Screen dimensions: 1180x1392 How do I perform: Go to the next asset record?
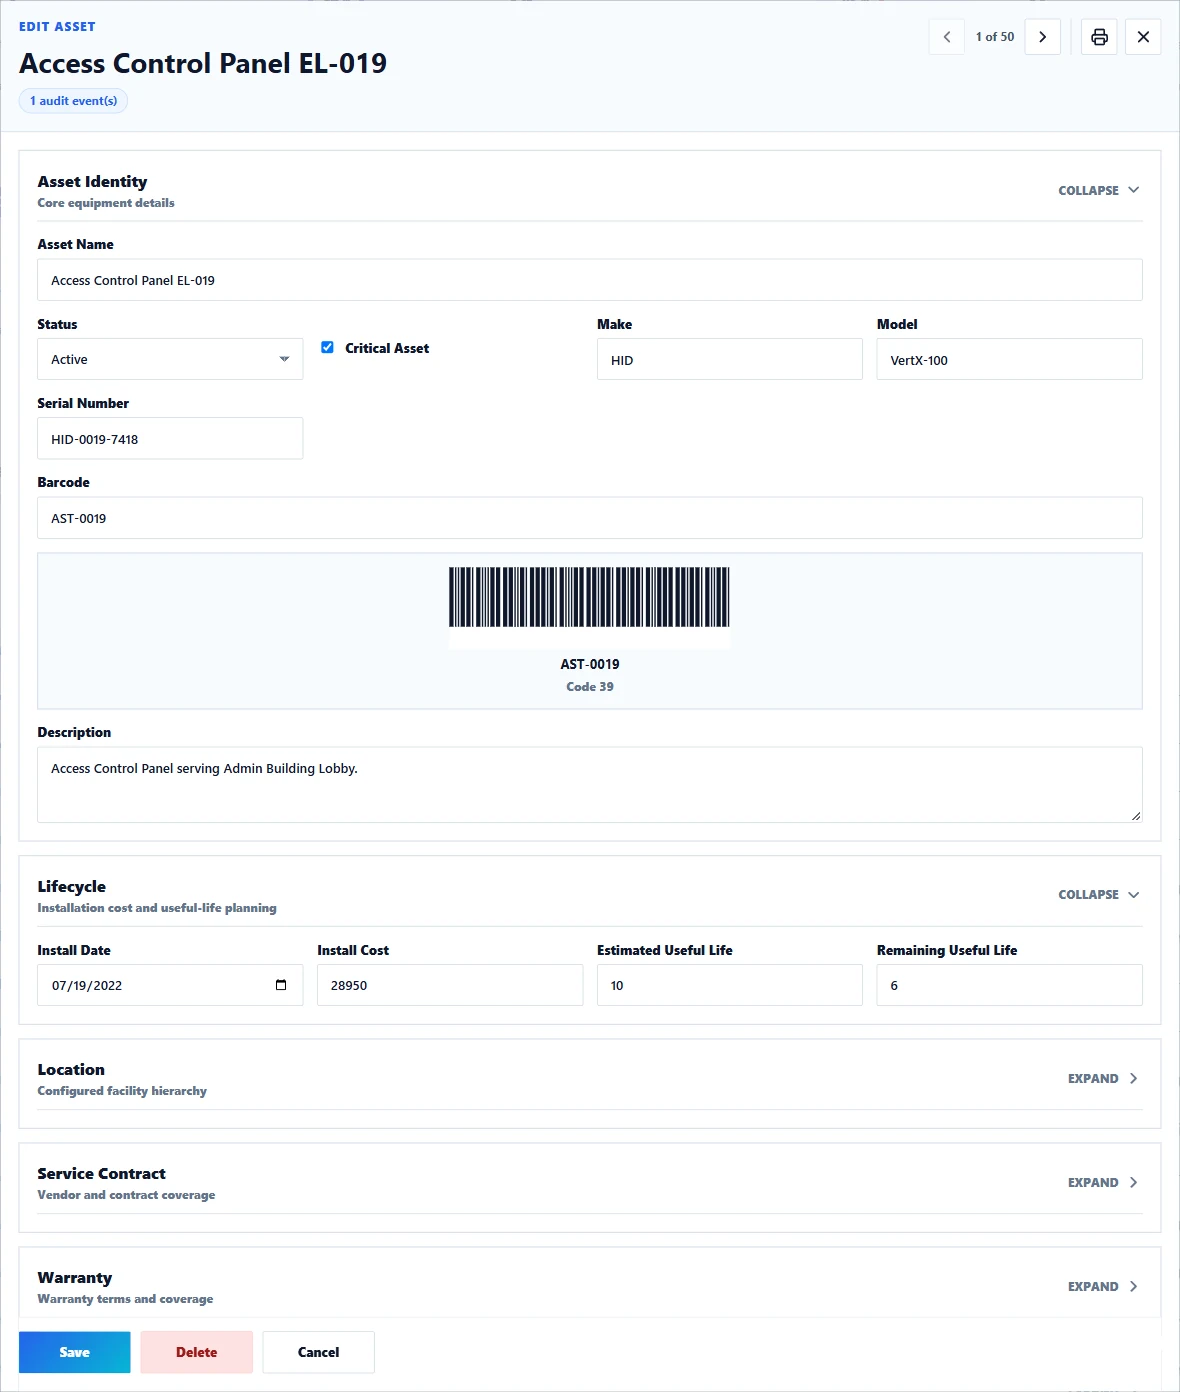click(x=1042, y=37)
